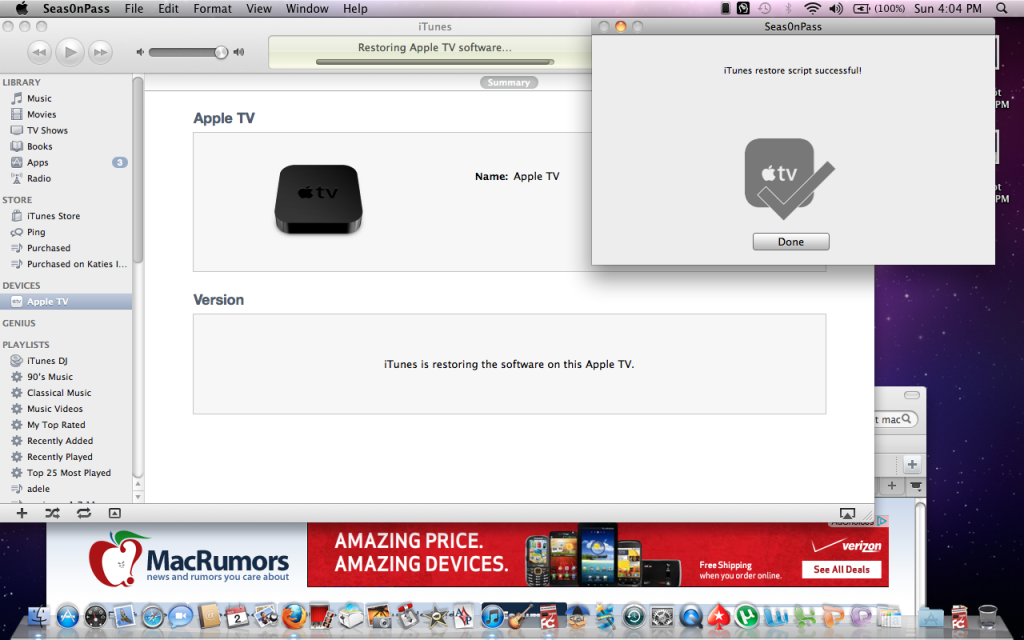Click the Restoring Apple TV software progress bar

point(435,62)
